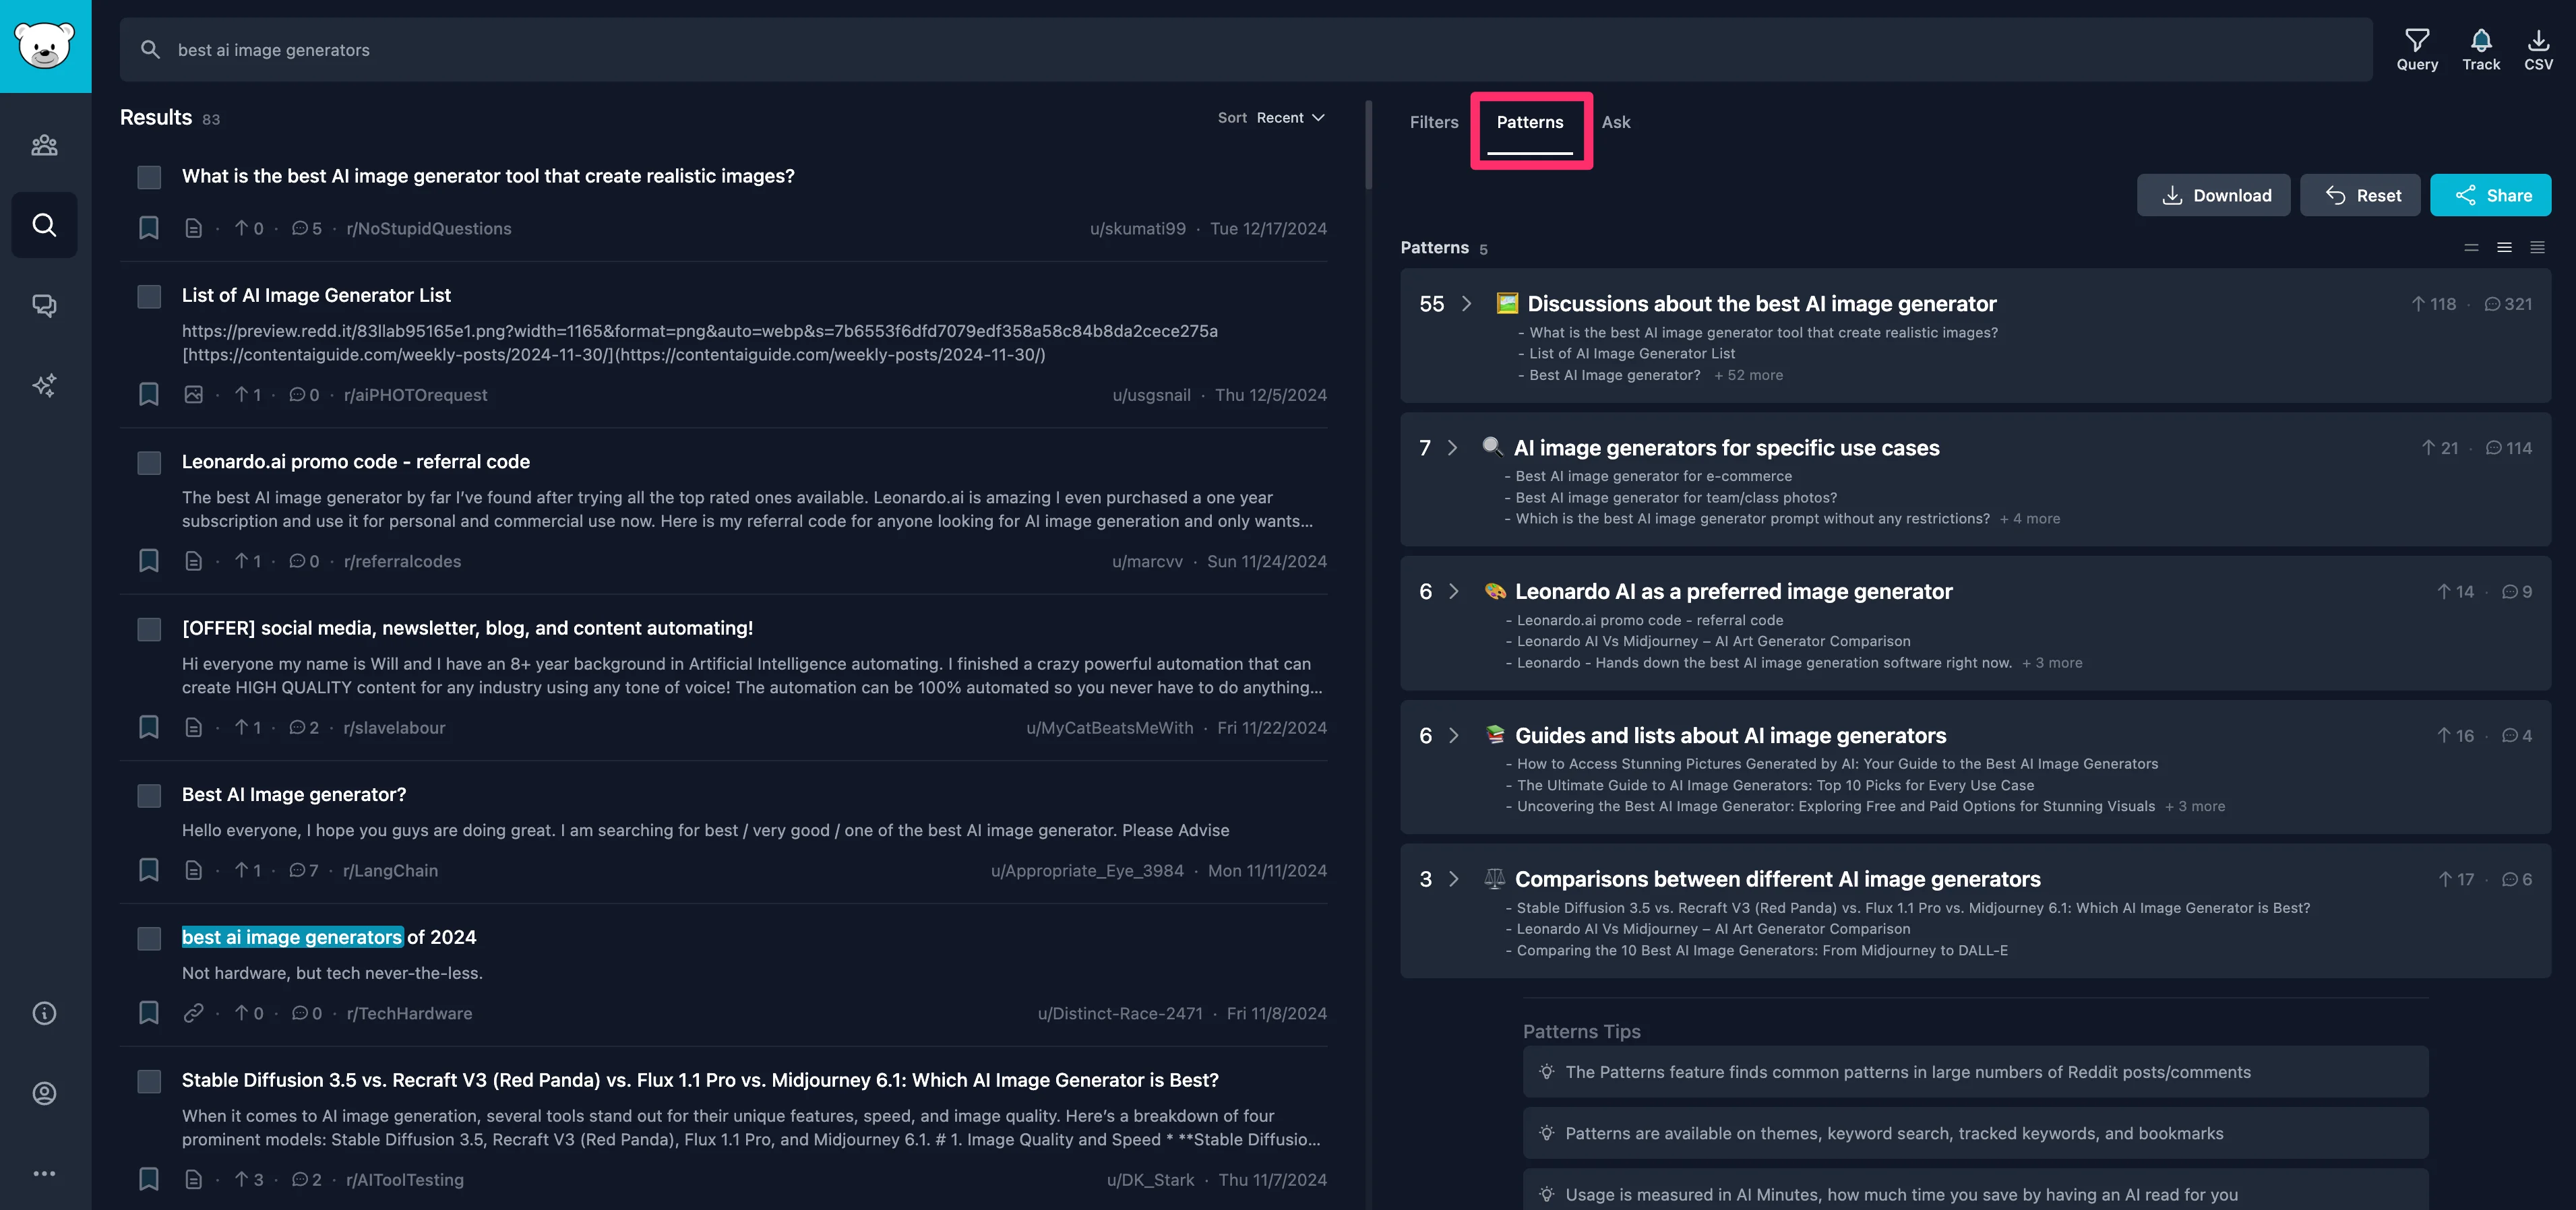This screenshot has height=1210, width=2576.
Task: Open the conversations icon in sidebar
Action: click(44, 305)
